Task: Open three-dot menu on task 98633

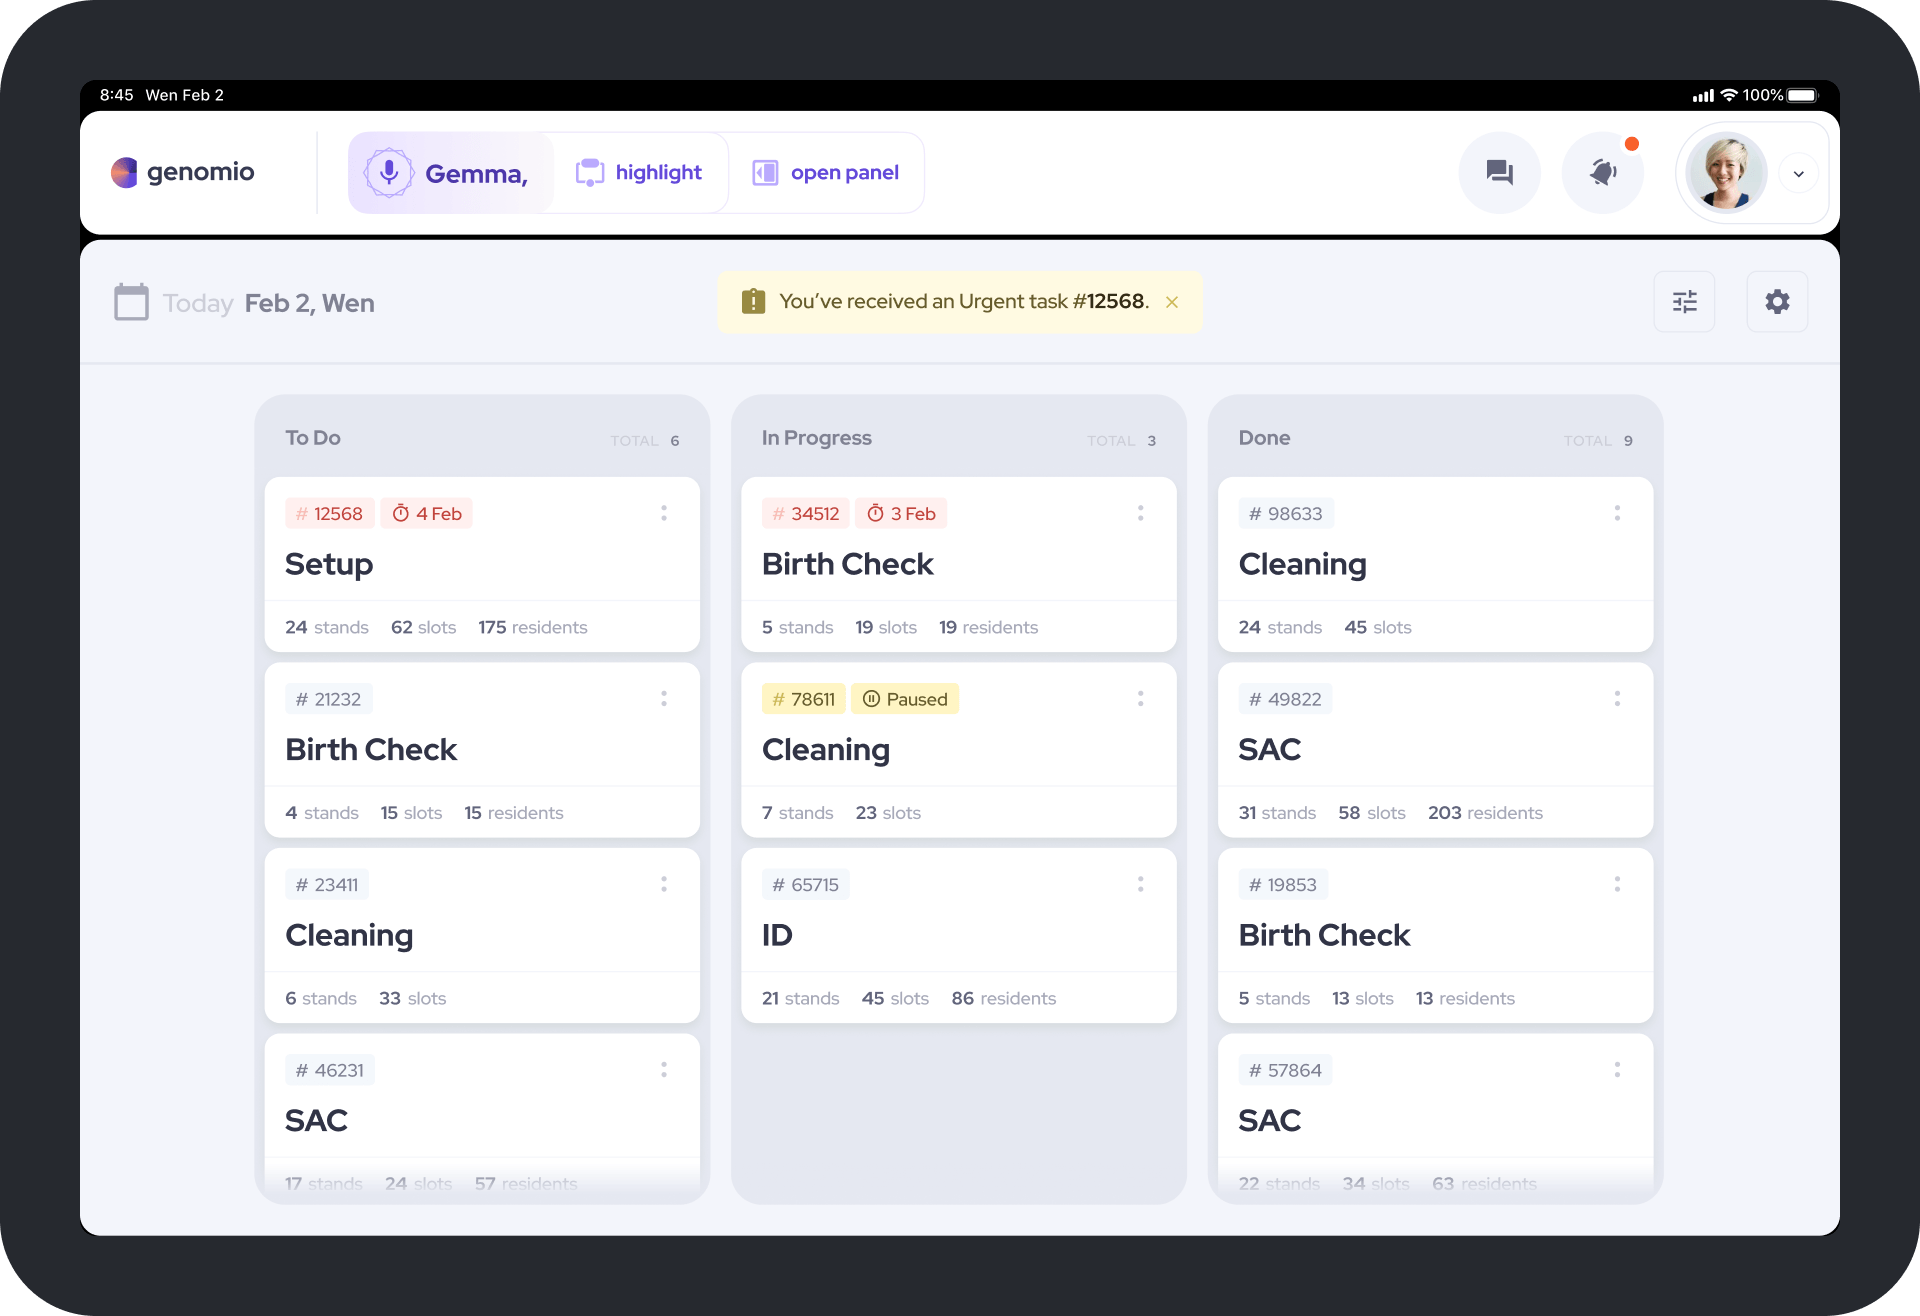Action: pos(1617,513)
